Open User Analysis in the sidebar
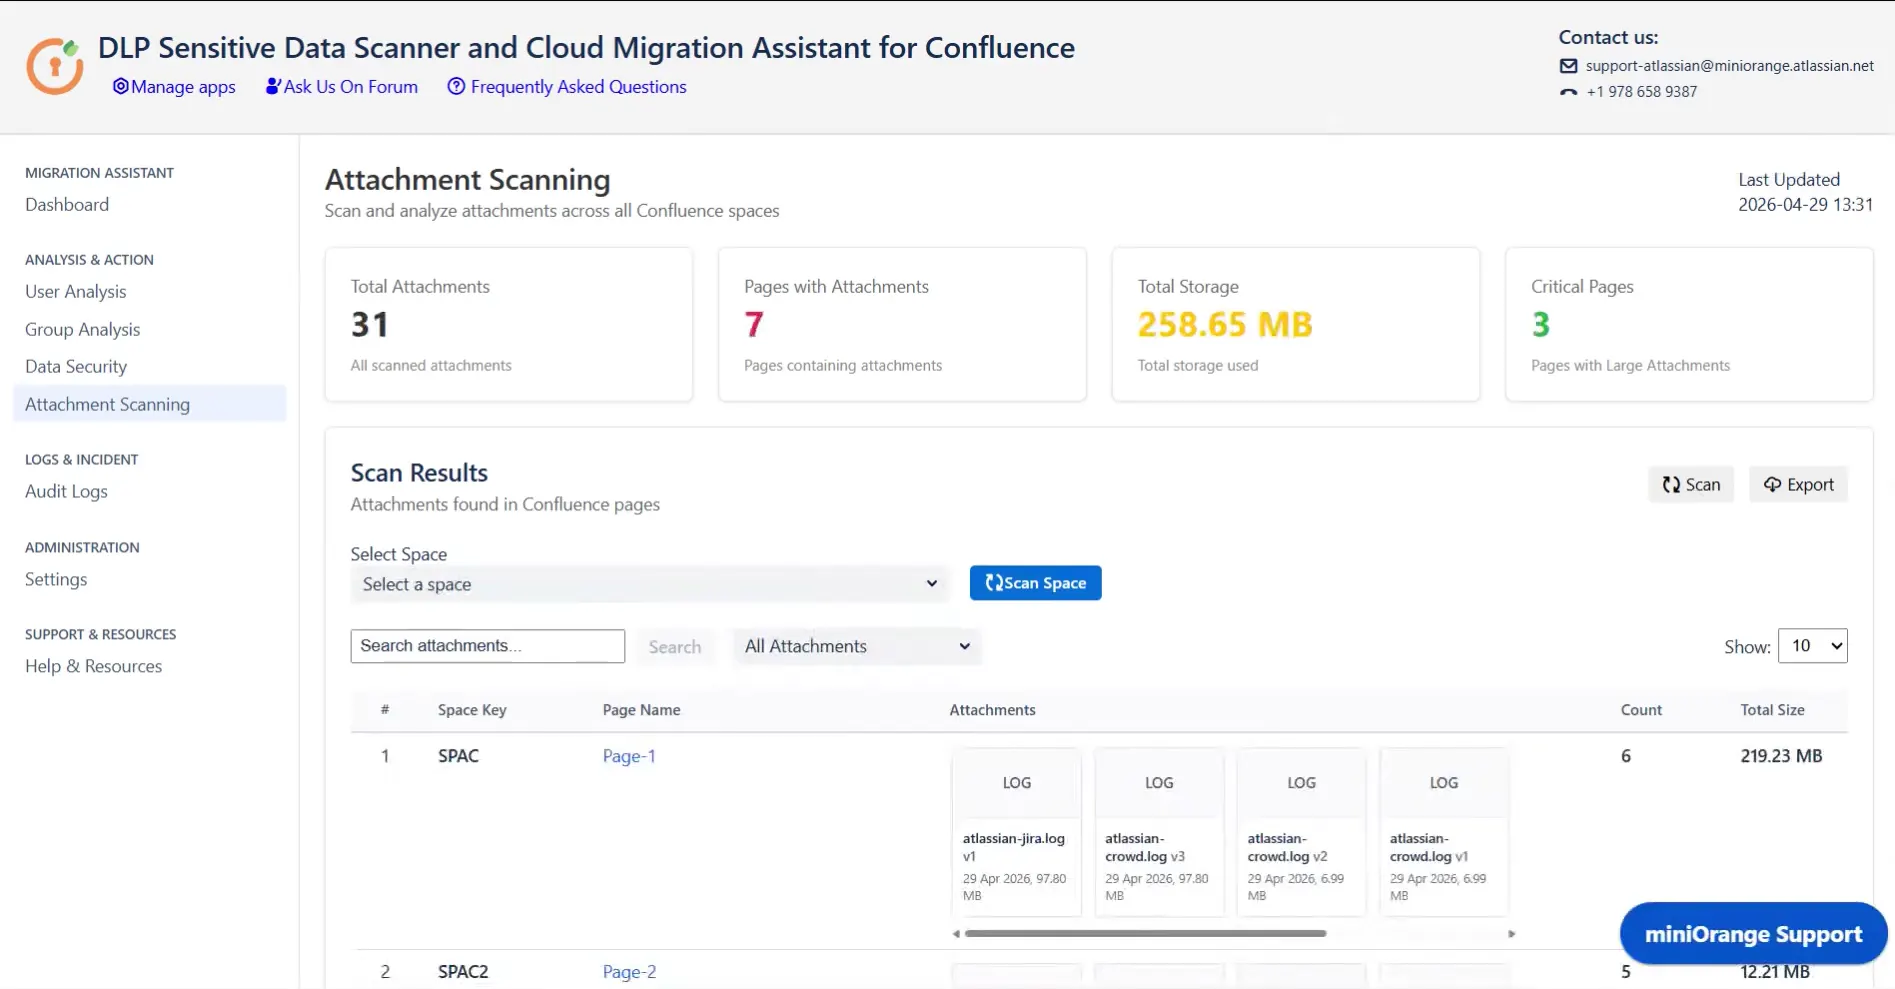Image resolution: width=1895 pixels, height=989 pixels. click(76, 292)
